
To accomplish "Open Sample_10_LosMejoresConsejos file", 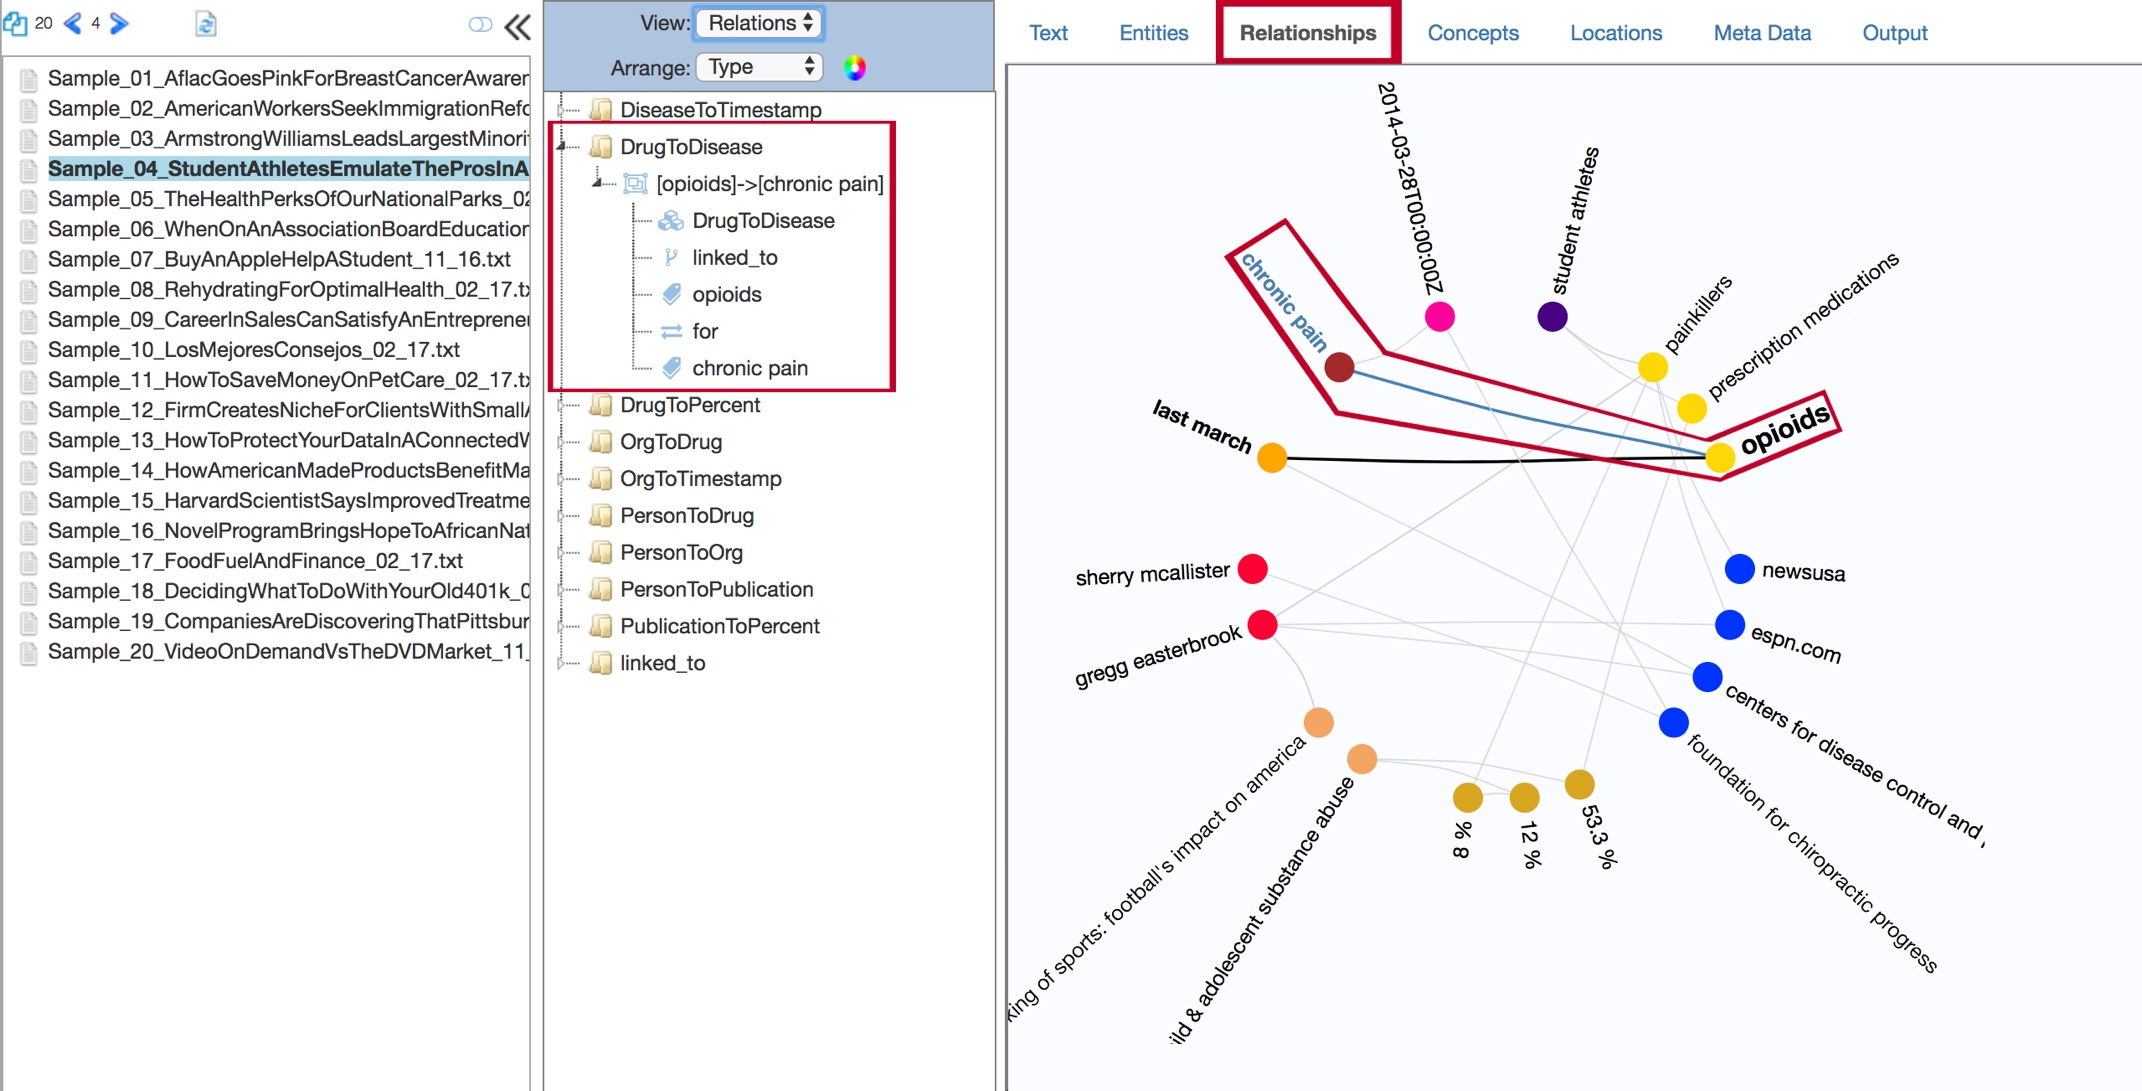I will pos(253,350).
